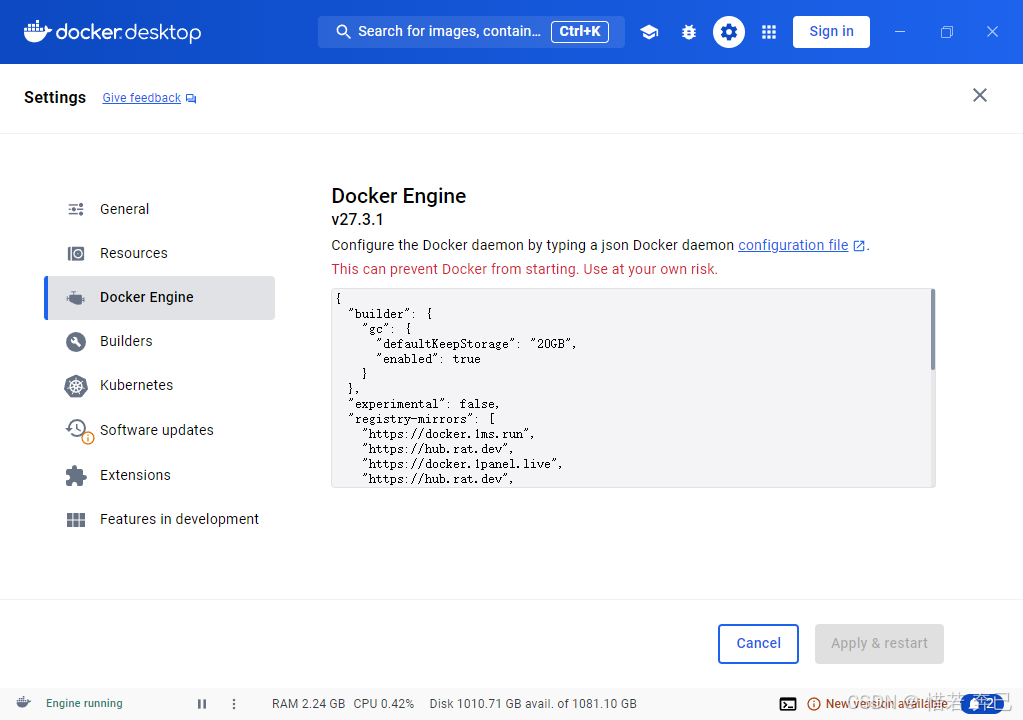Close the Settings panel with X

pyautogui.click(x=979, y=95)
